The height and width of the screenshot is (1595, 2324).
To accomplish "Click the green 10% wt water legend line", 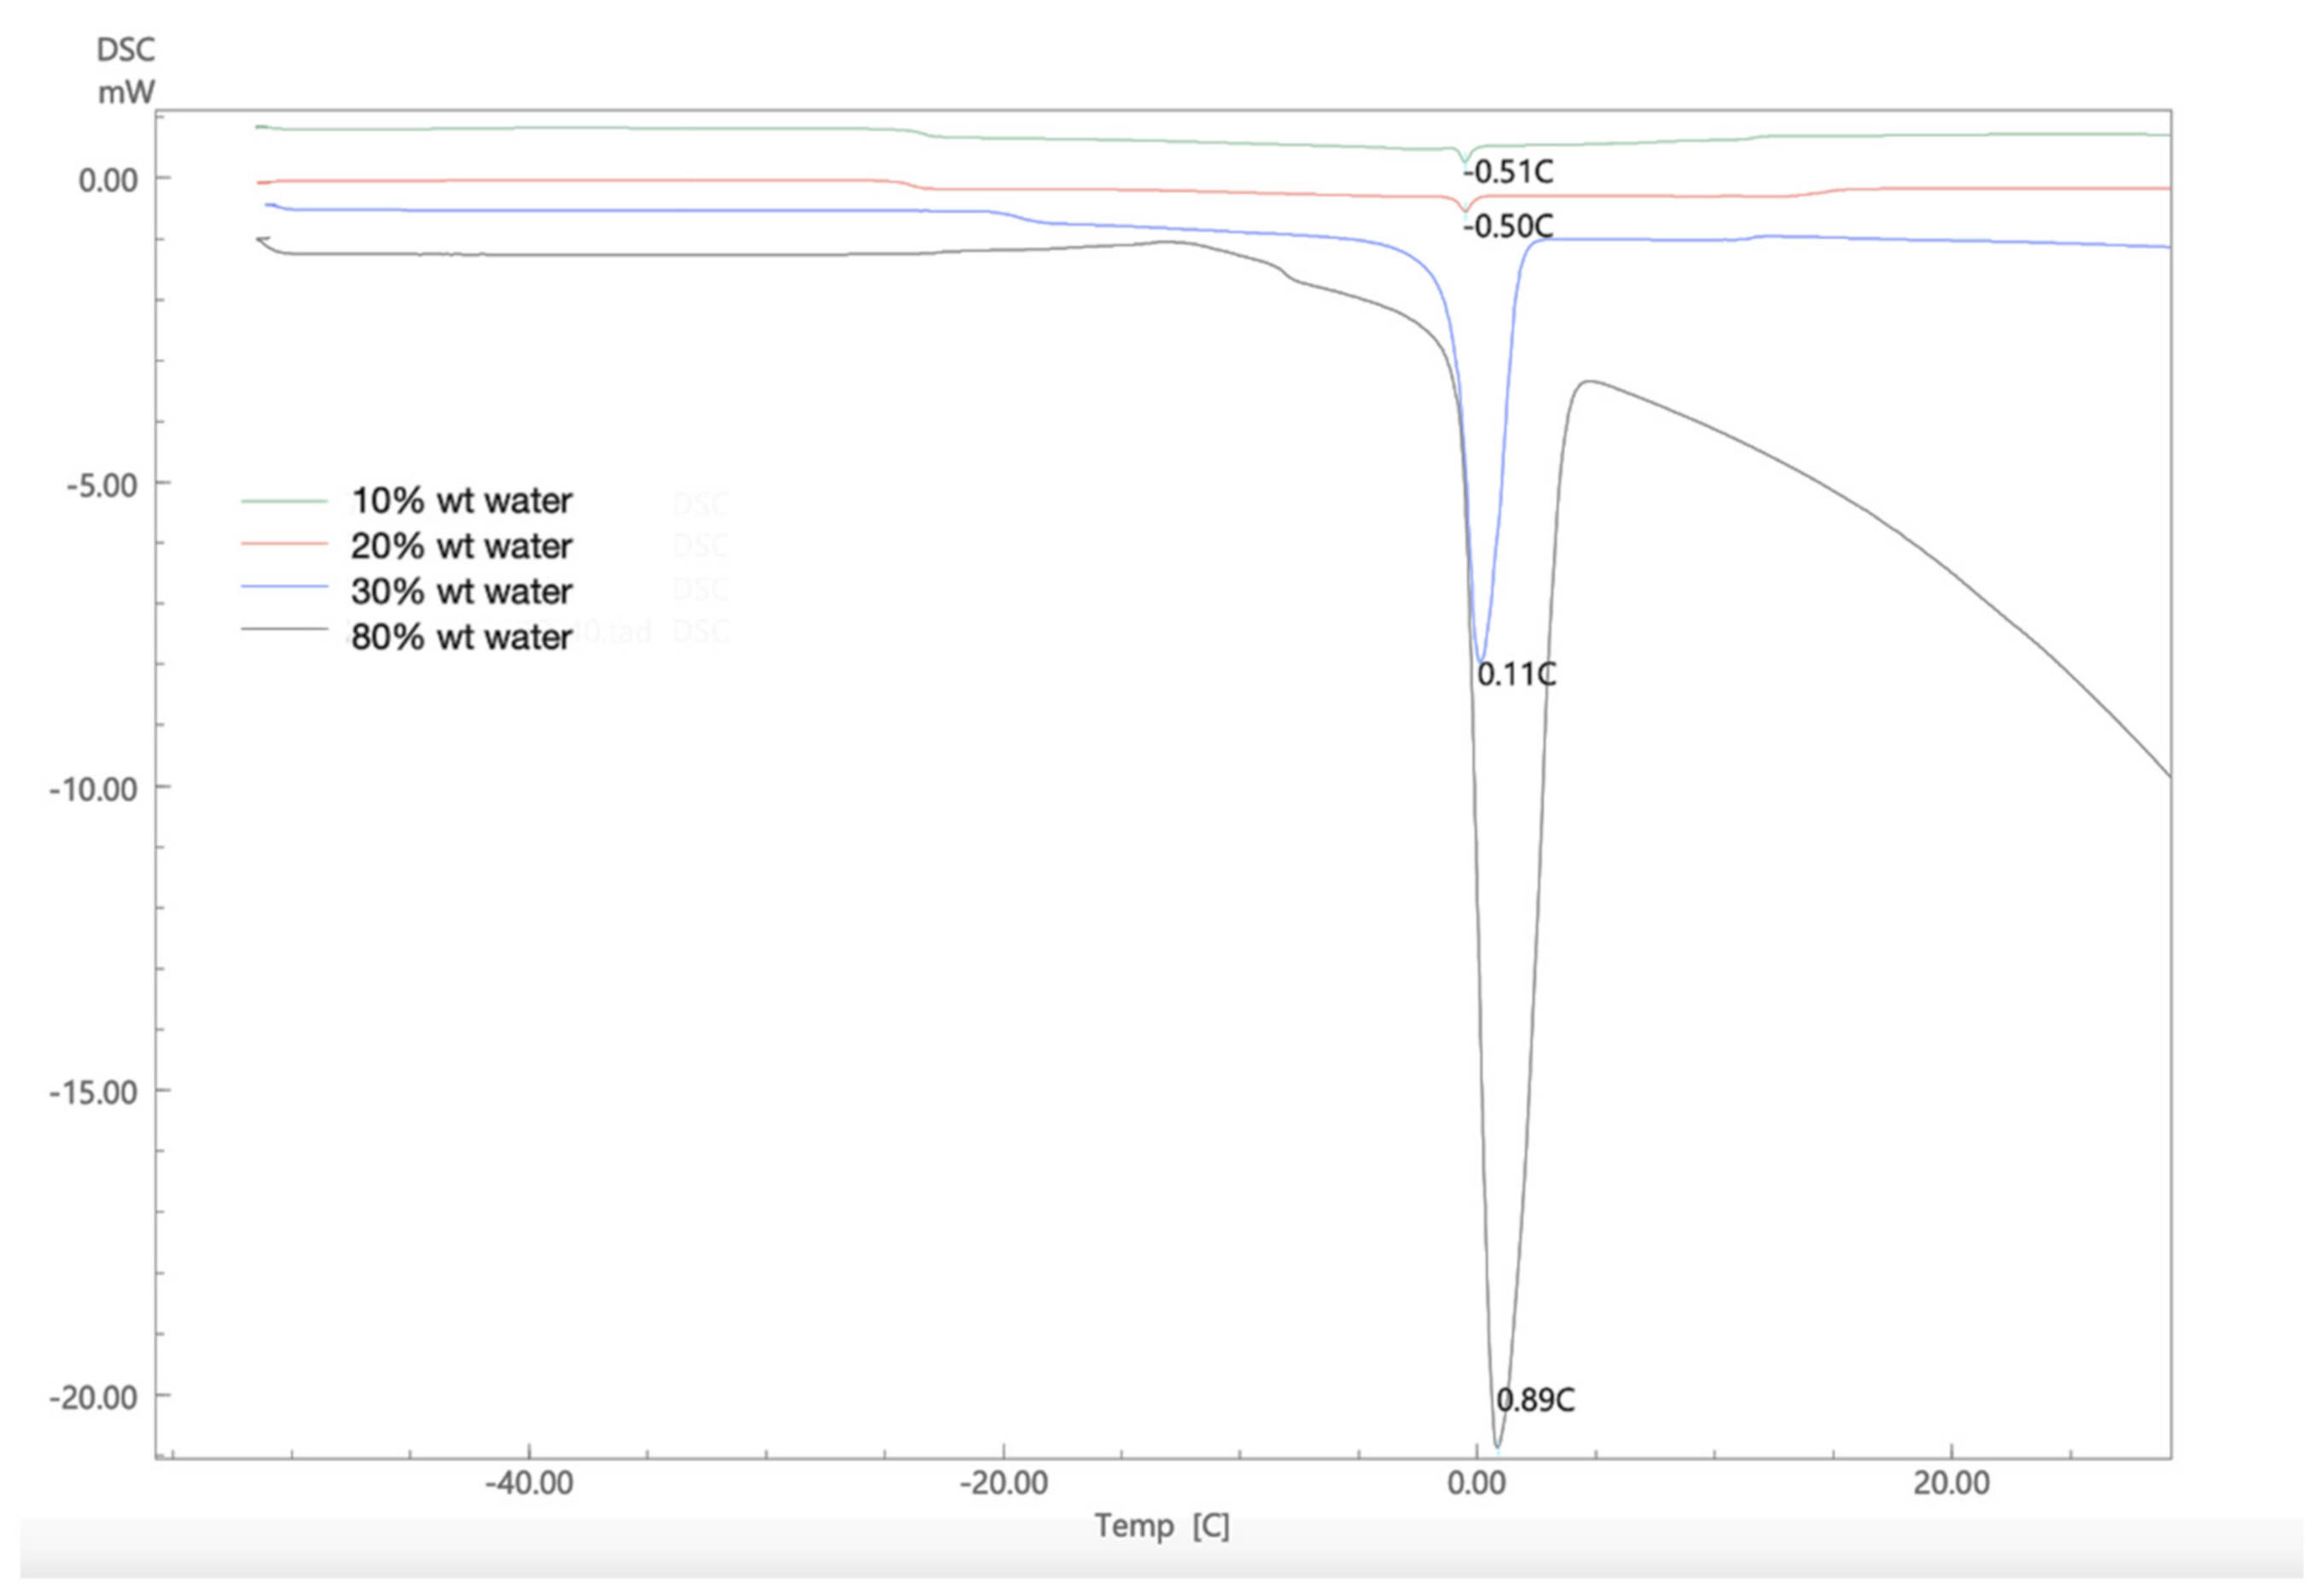I will click(x=284, y=500).
